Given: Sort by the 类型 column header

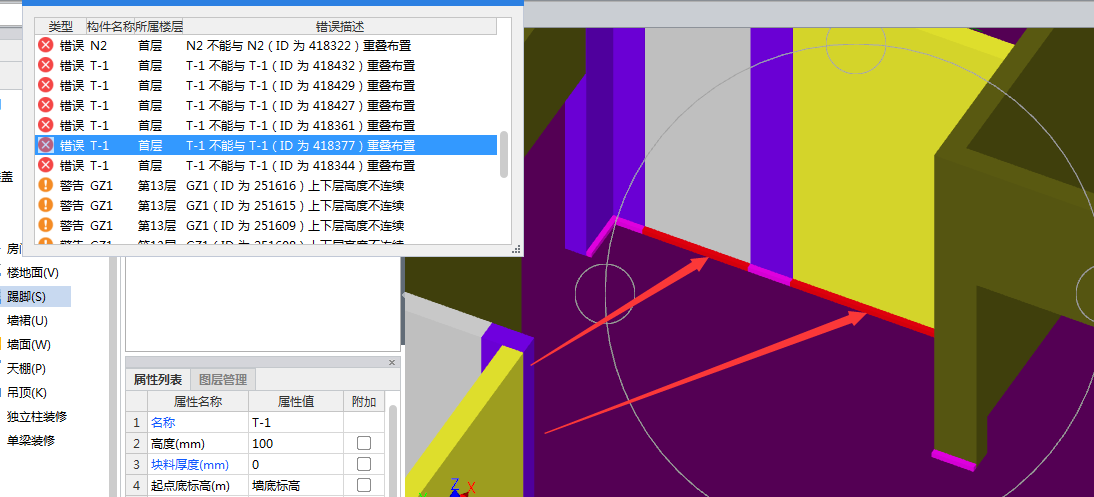Looking at the screenshot, I should tap(61, 27).
